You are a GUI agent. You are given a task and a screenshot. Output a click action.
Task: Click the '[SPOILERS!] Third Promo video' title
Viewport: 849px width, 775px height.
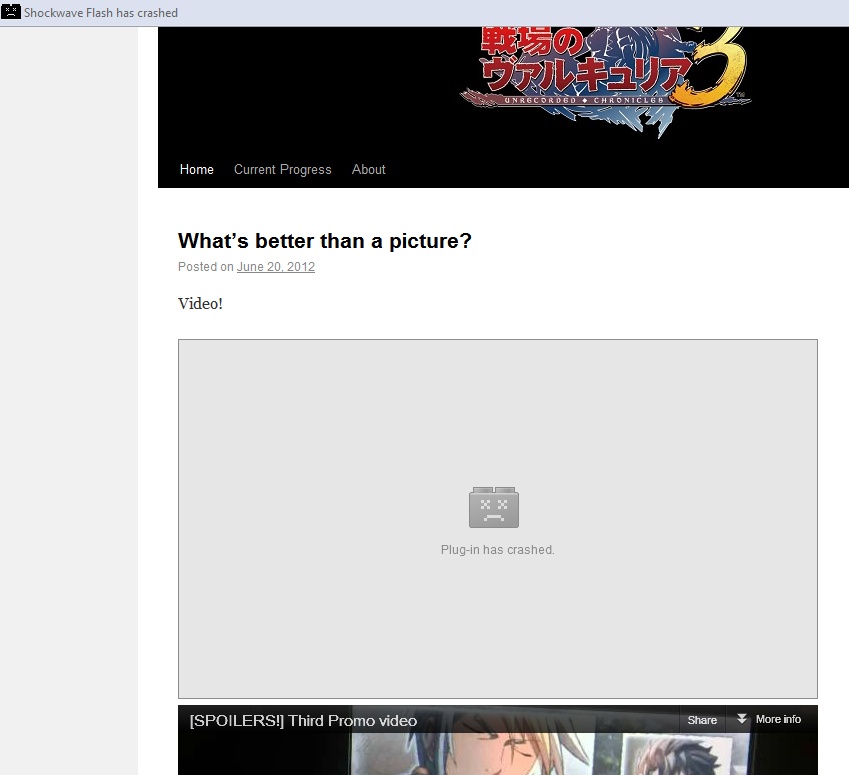pos(303,721)
